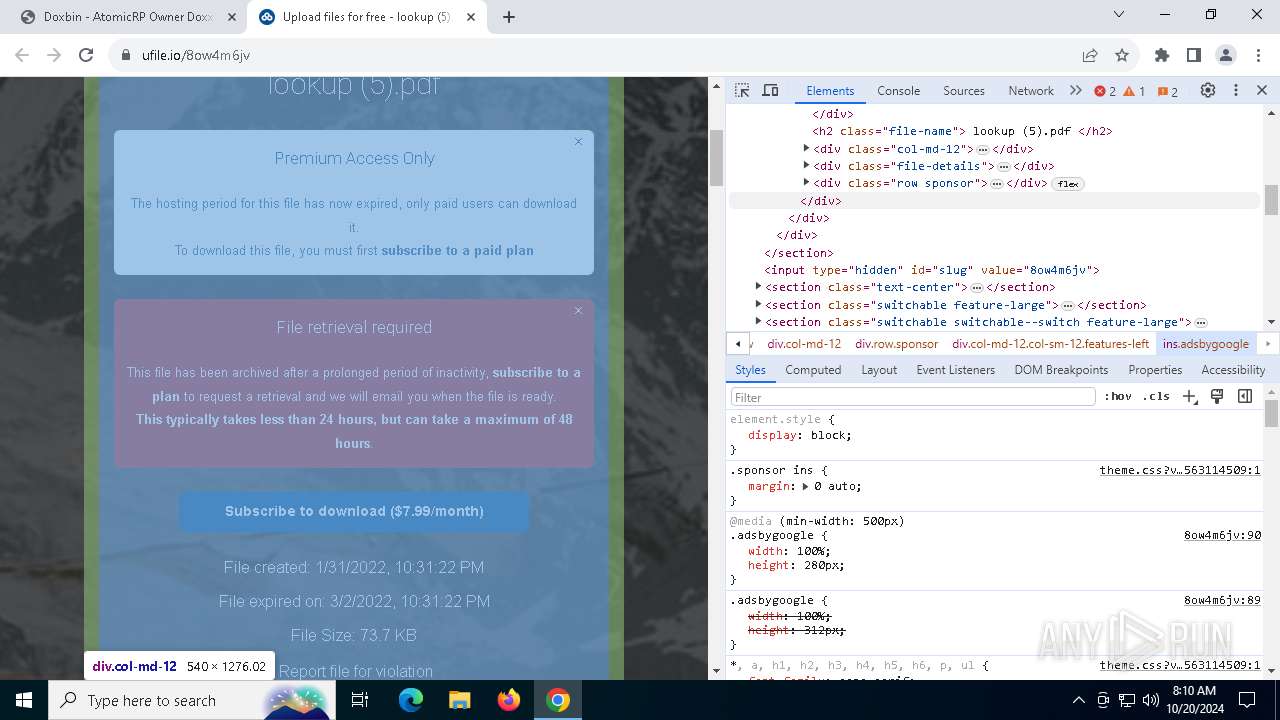Click the yellow warnings count badge

point(1134,91)
